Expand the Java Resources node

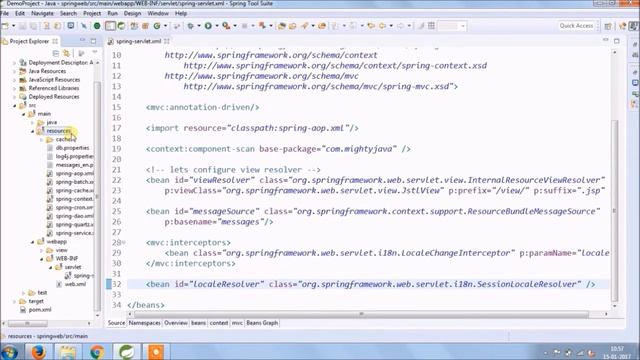(15, 71)
